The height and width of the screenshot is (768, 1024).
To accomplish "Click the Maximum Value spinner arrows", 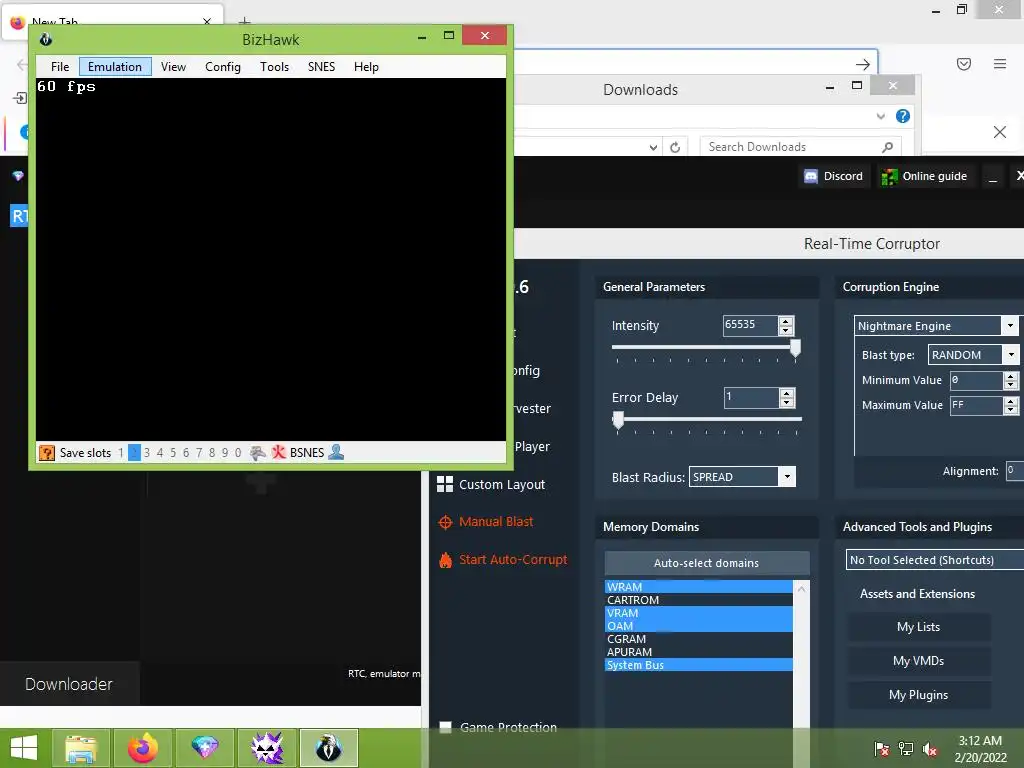I will pos(1011,406).
